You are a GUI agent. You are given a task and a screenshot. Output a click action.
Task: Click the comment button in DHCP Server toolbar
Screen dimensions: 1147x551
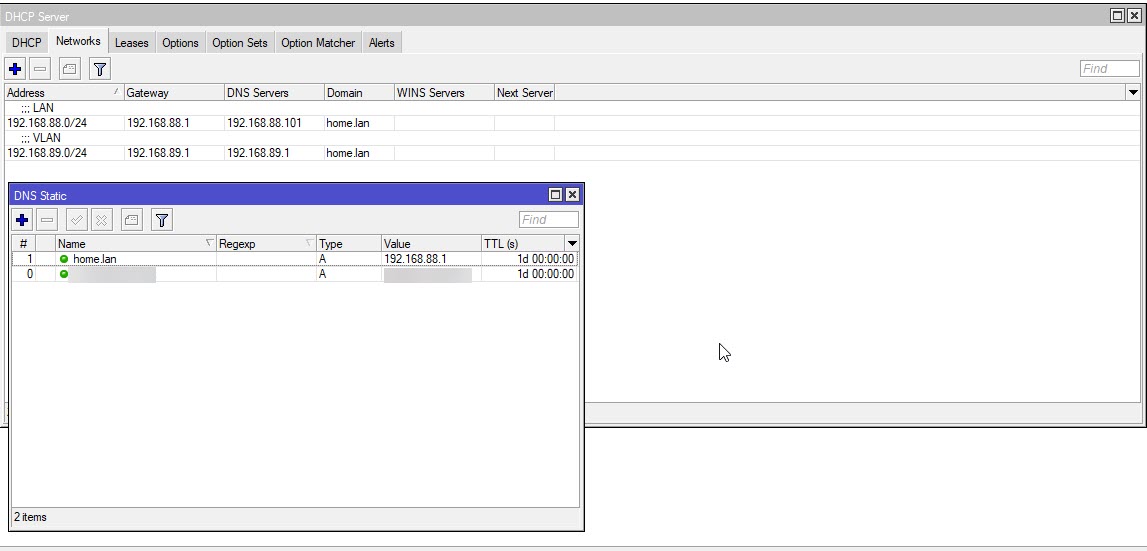[x=69, y=70]
